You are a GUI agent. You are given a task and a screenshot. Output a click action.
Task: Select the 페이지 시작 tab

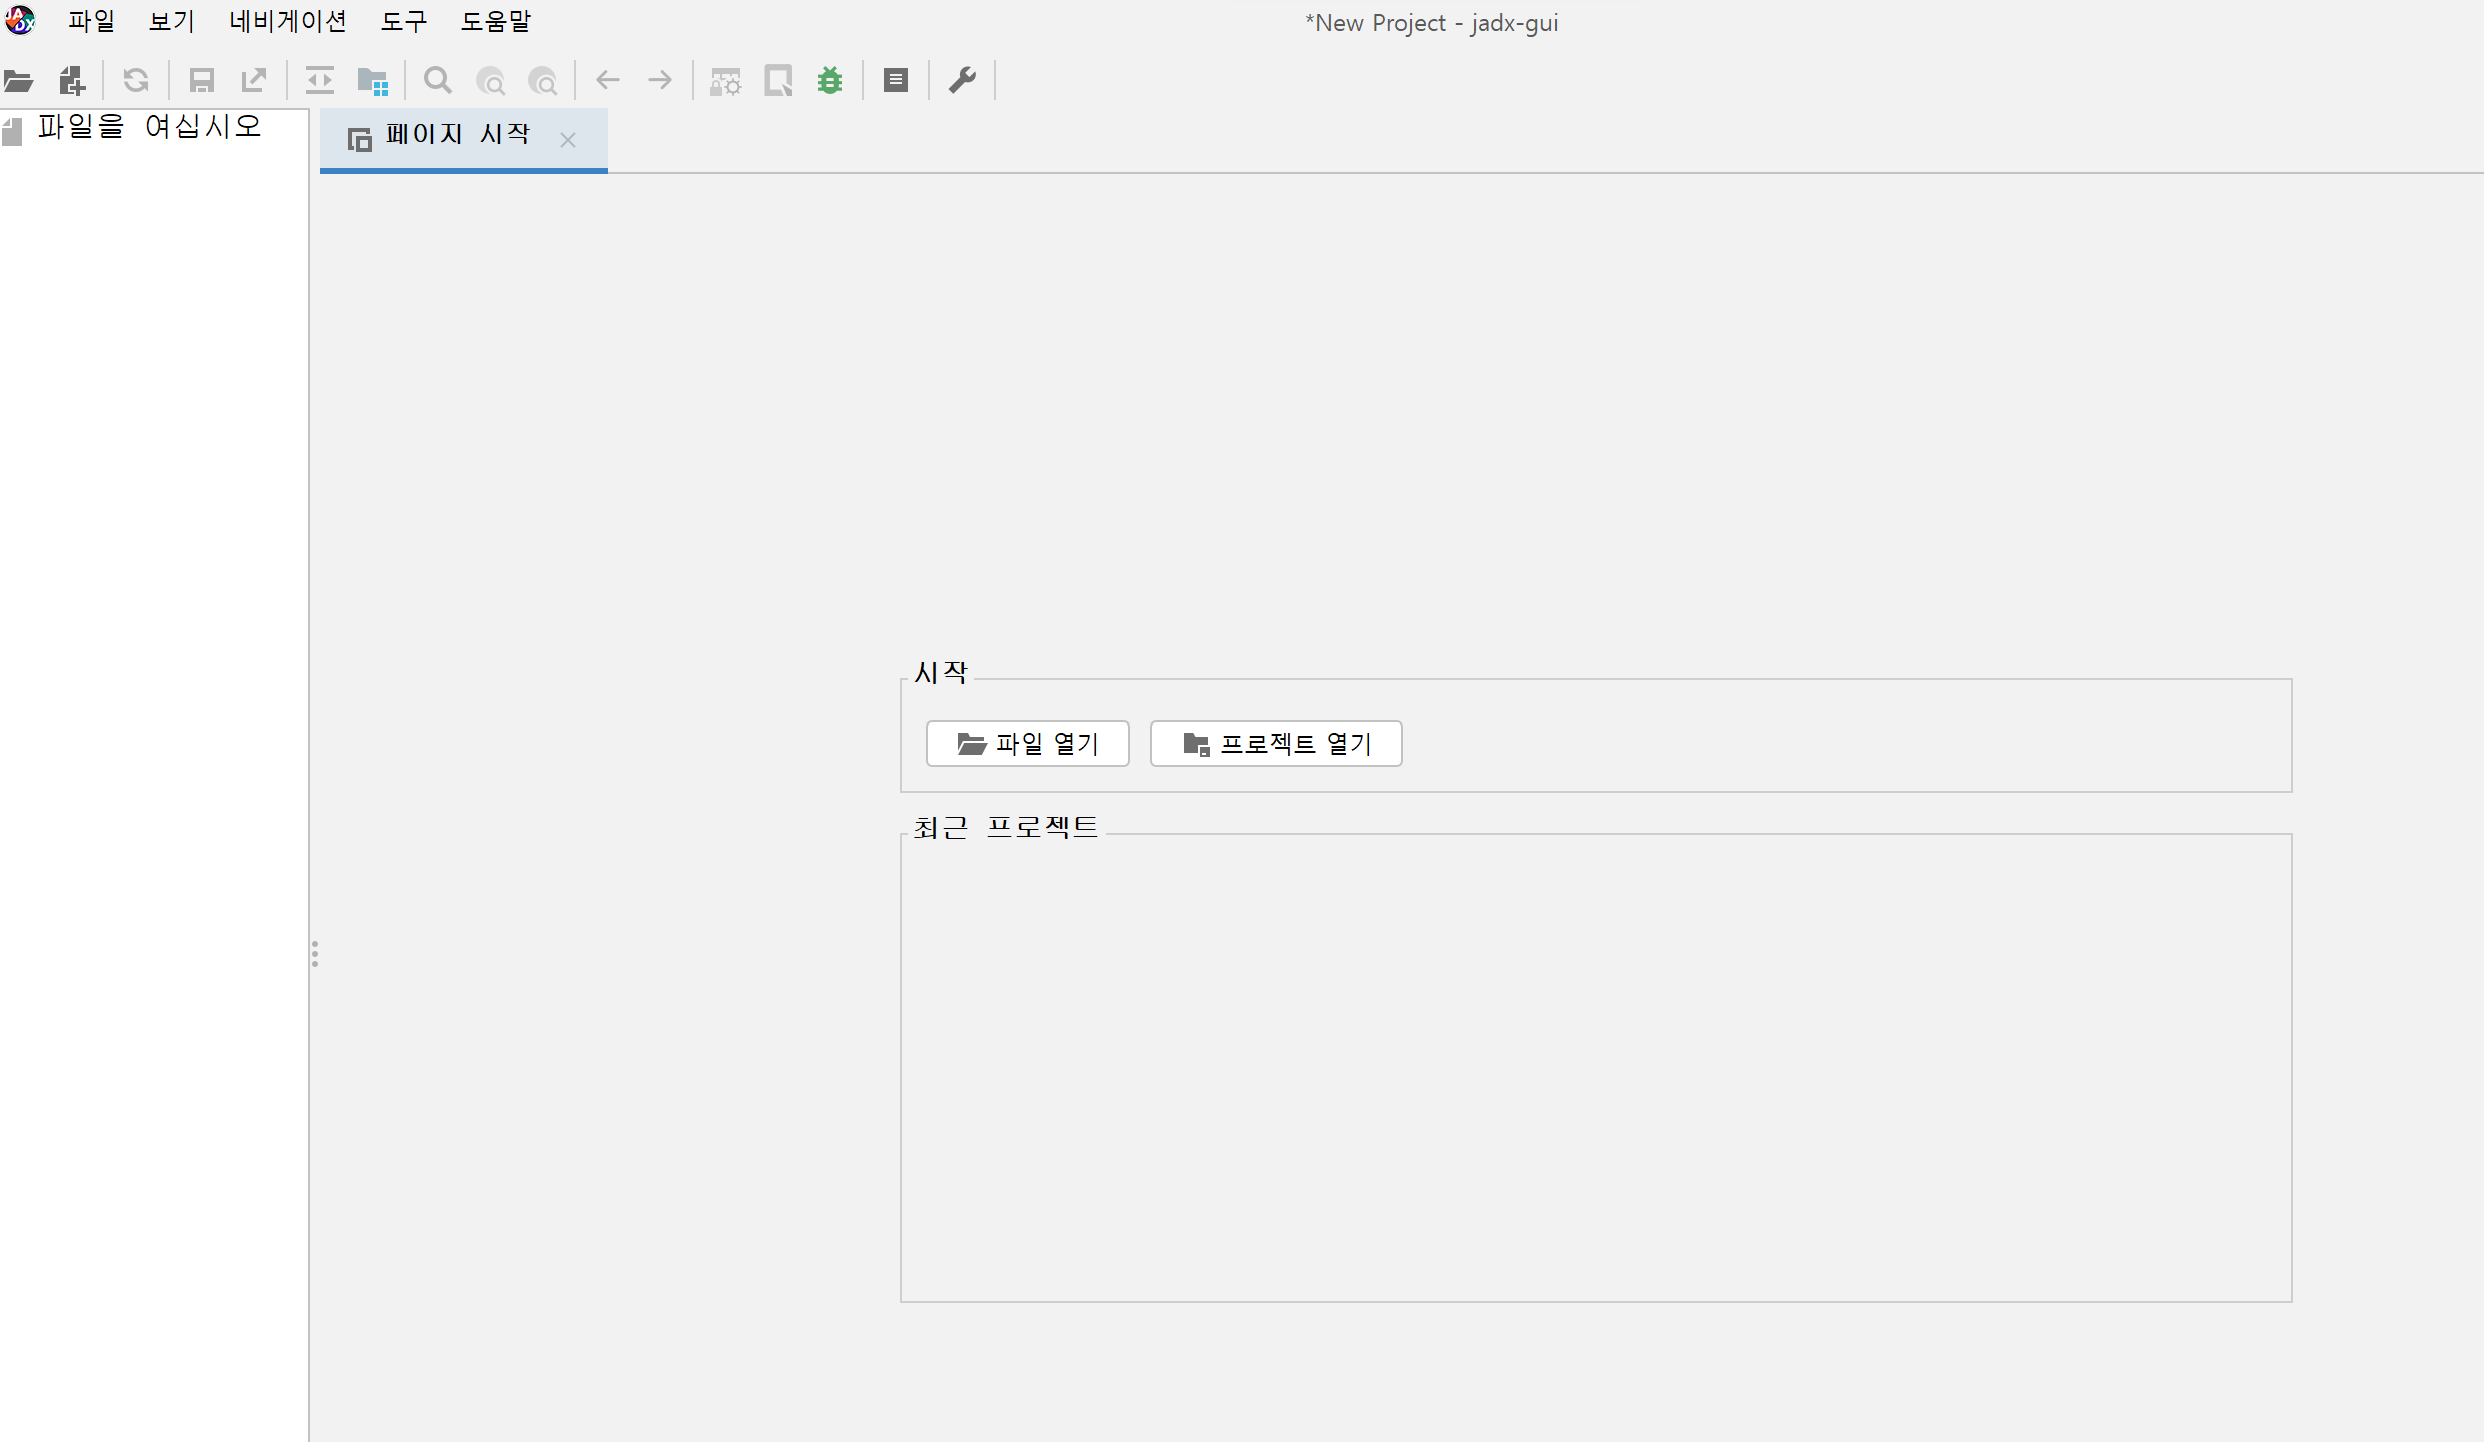457,136
